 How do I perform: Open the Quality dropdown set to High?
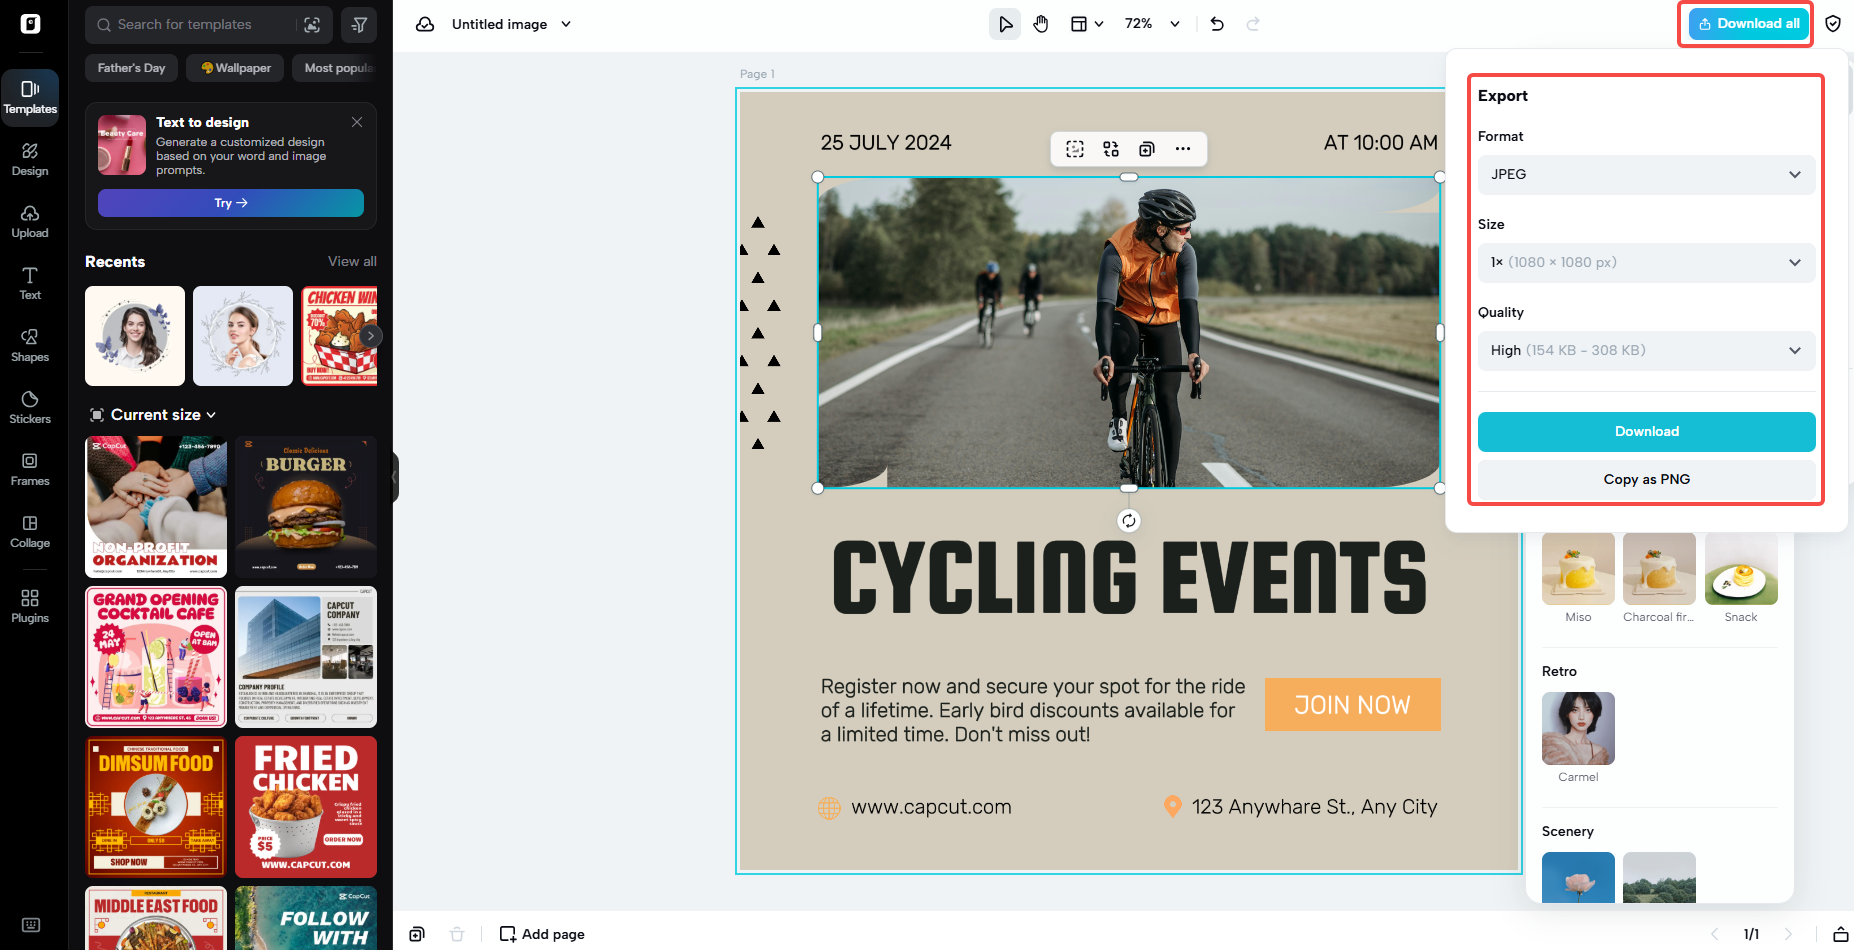point(1645,350)
